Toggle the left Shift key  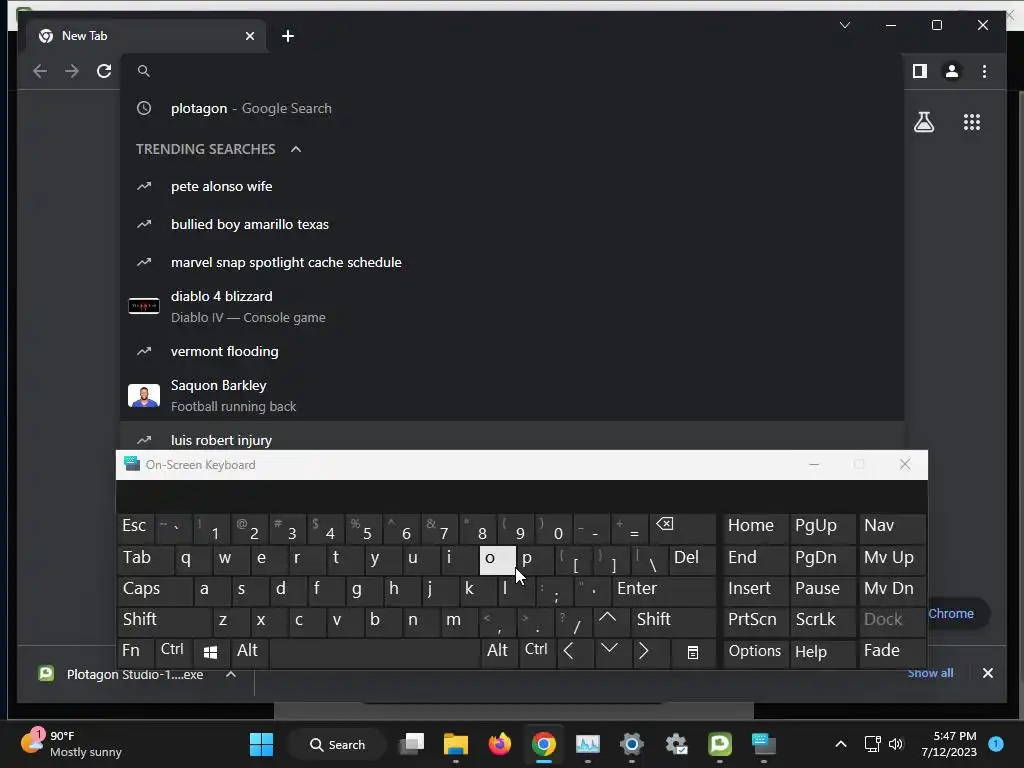coord(165,620)
